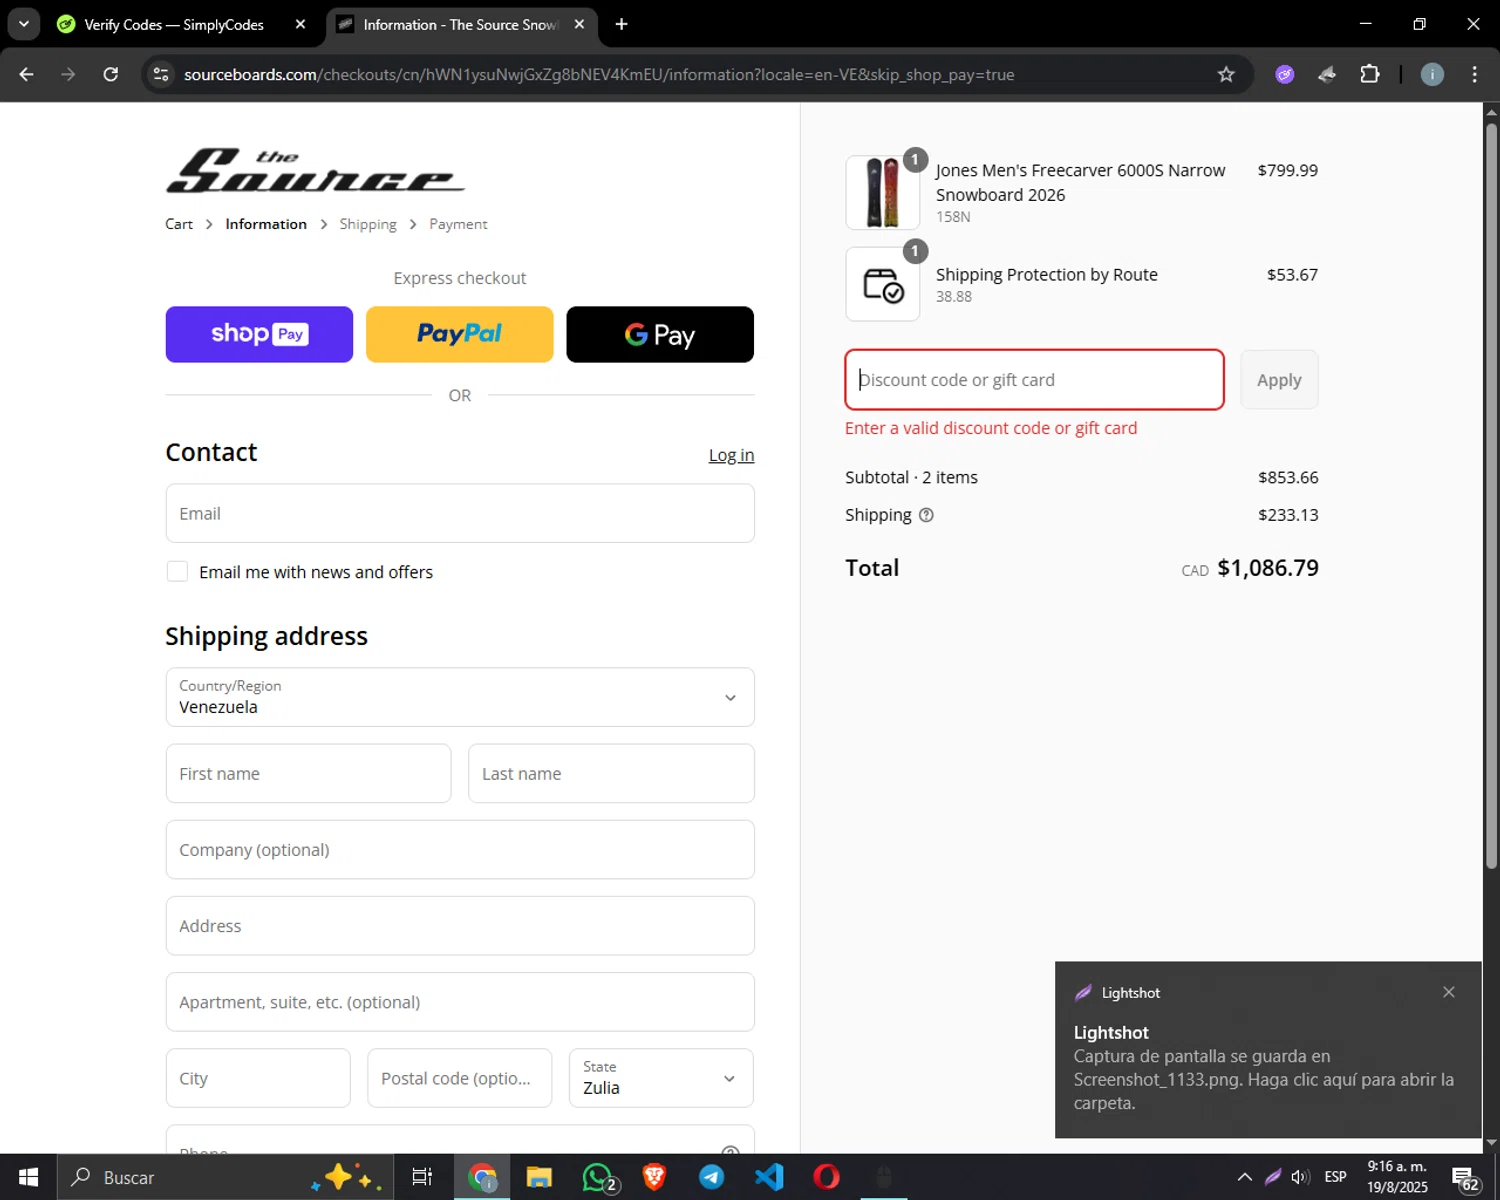Click the Shipping Protection by Route icon
The height and width of the screenshot is (1200, 1500).
click(882, 285)
